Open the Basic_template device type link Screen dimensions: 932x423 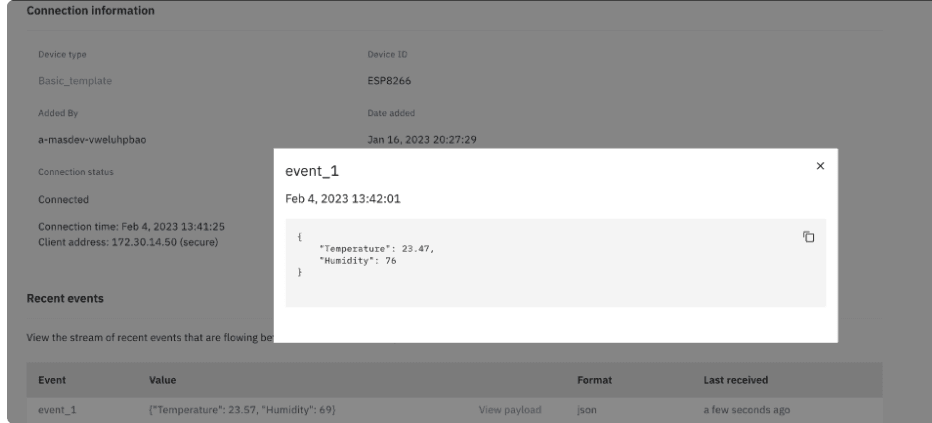(75, 81)
